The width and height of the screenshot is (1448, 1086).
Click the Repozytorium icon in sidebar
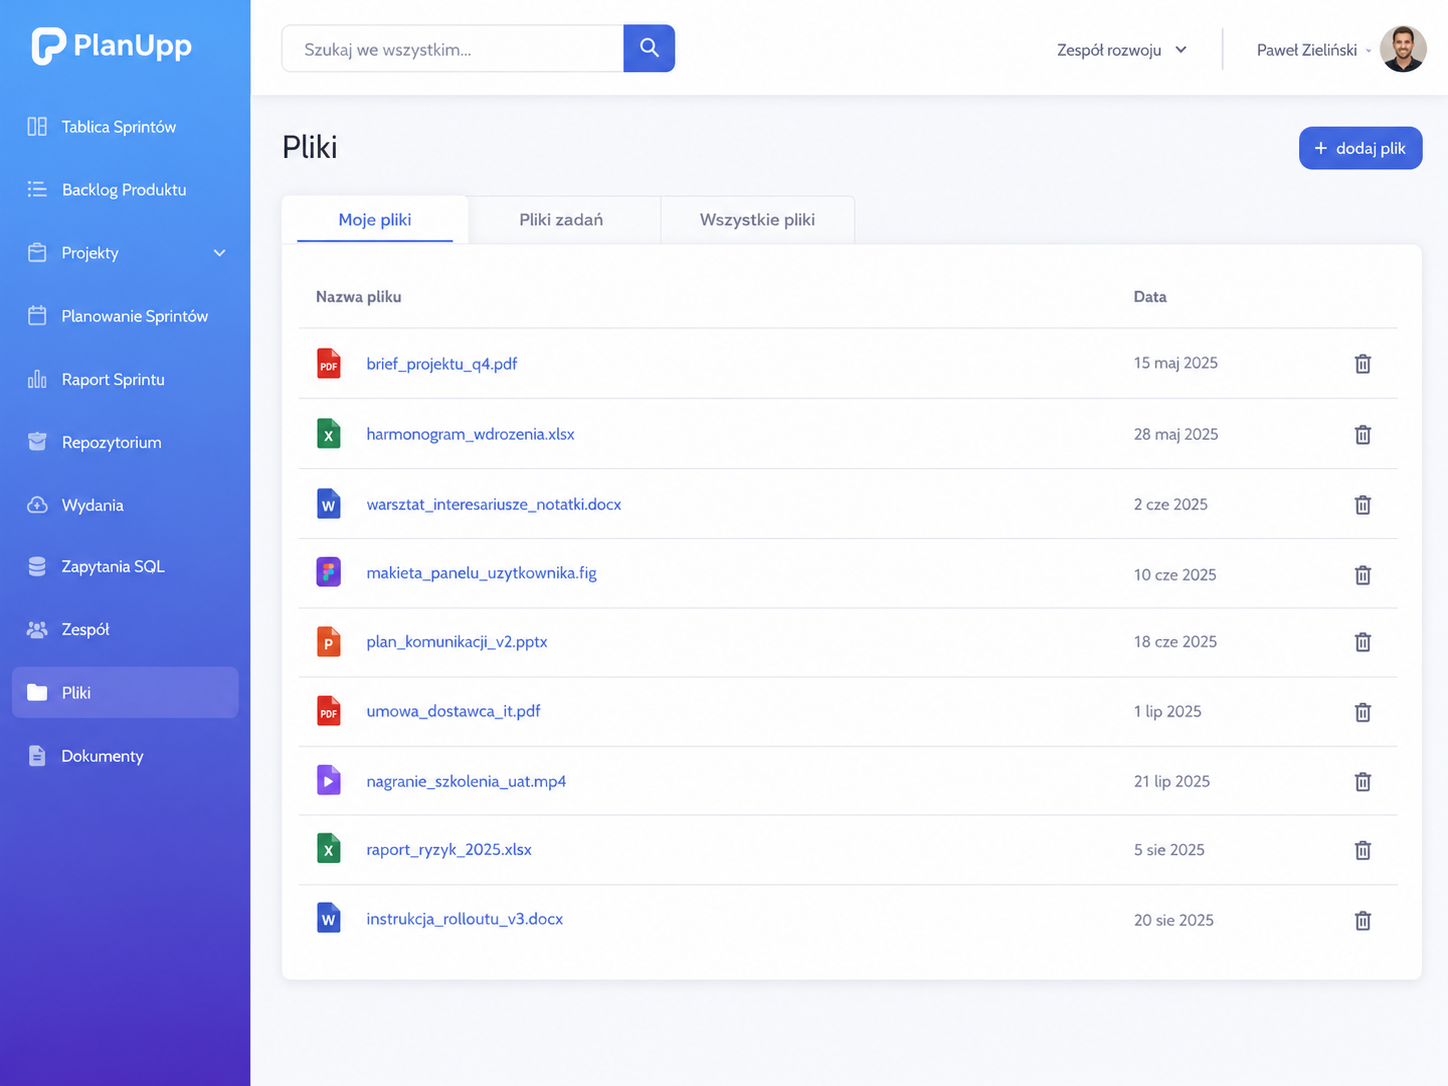(x=37, y=442)
